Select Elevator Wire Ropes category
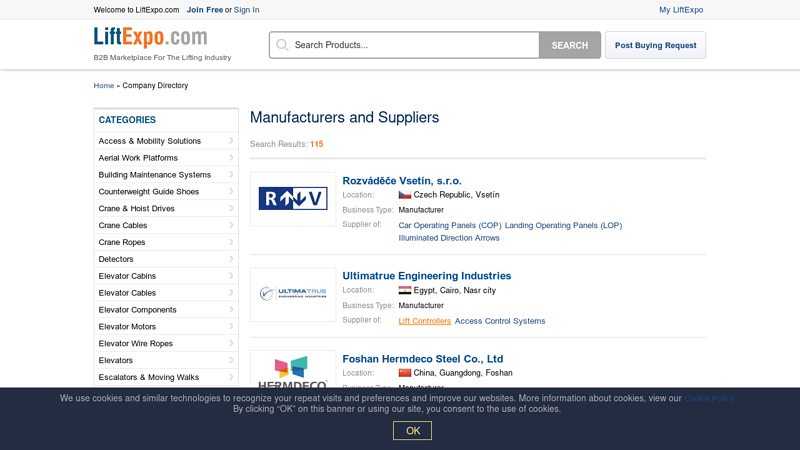Image resolution: width=800 pixels, height=450 pixels. (166, 343)
